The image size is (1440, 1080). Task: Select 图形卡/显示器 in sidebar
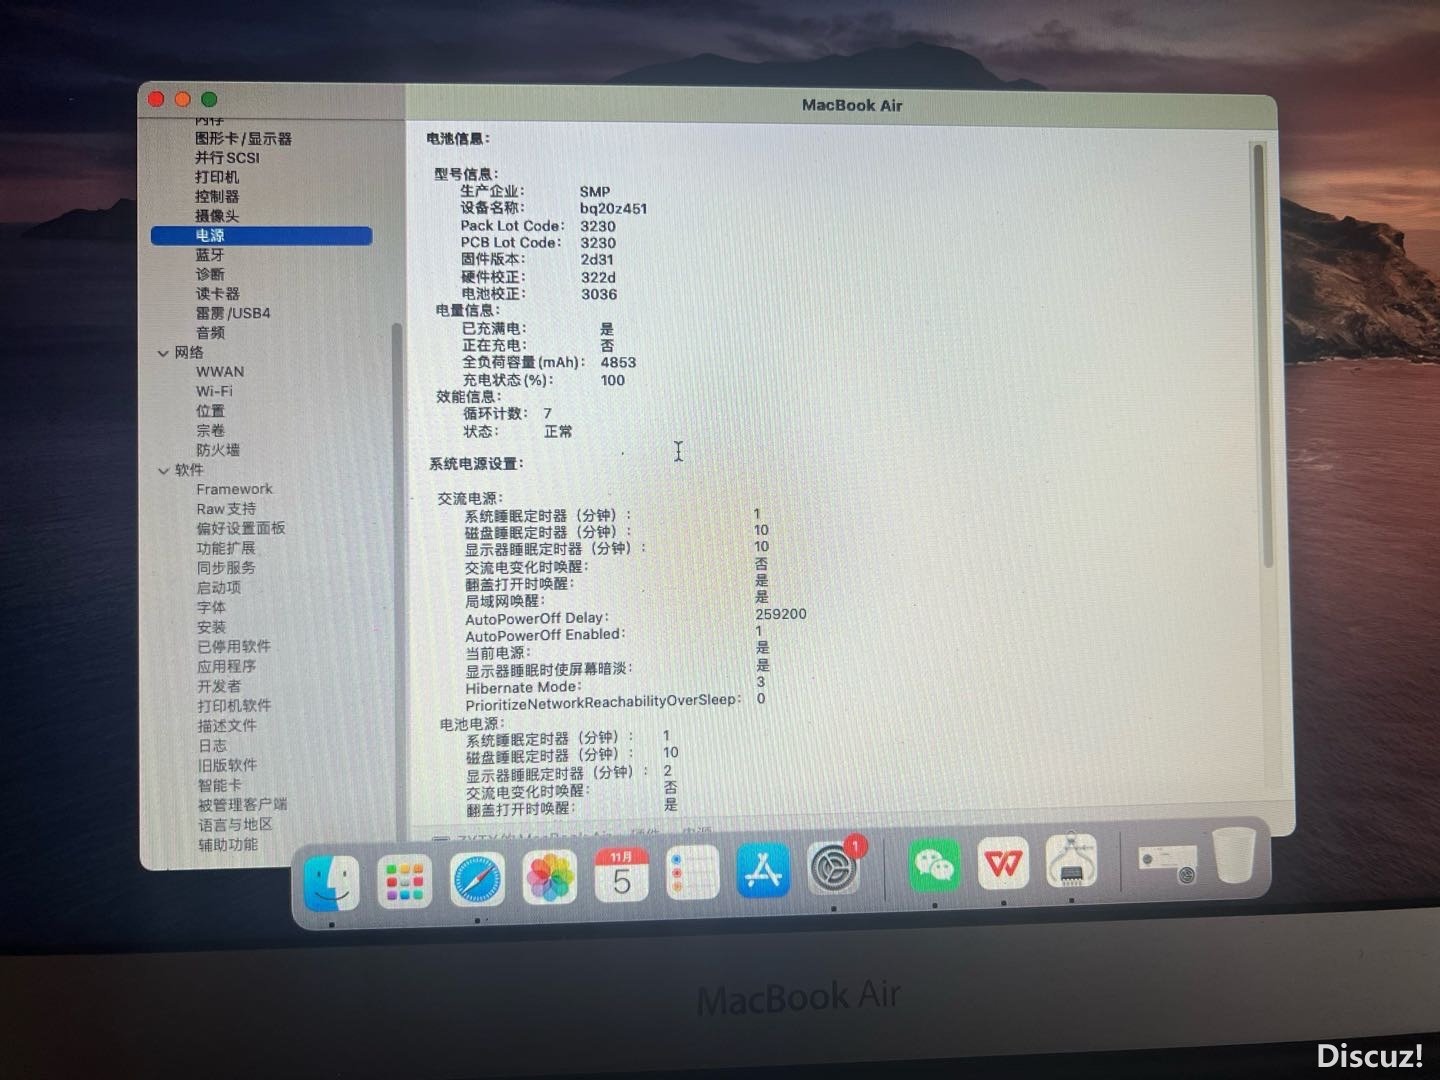[x=243, y=138]
